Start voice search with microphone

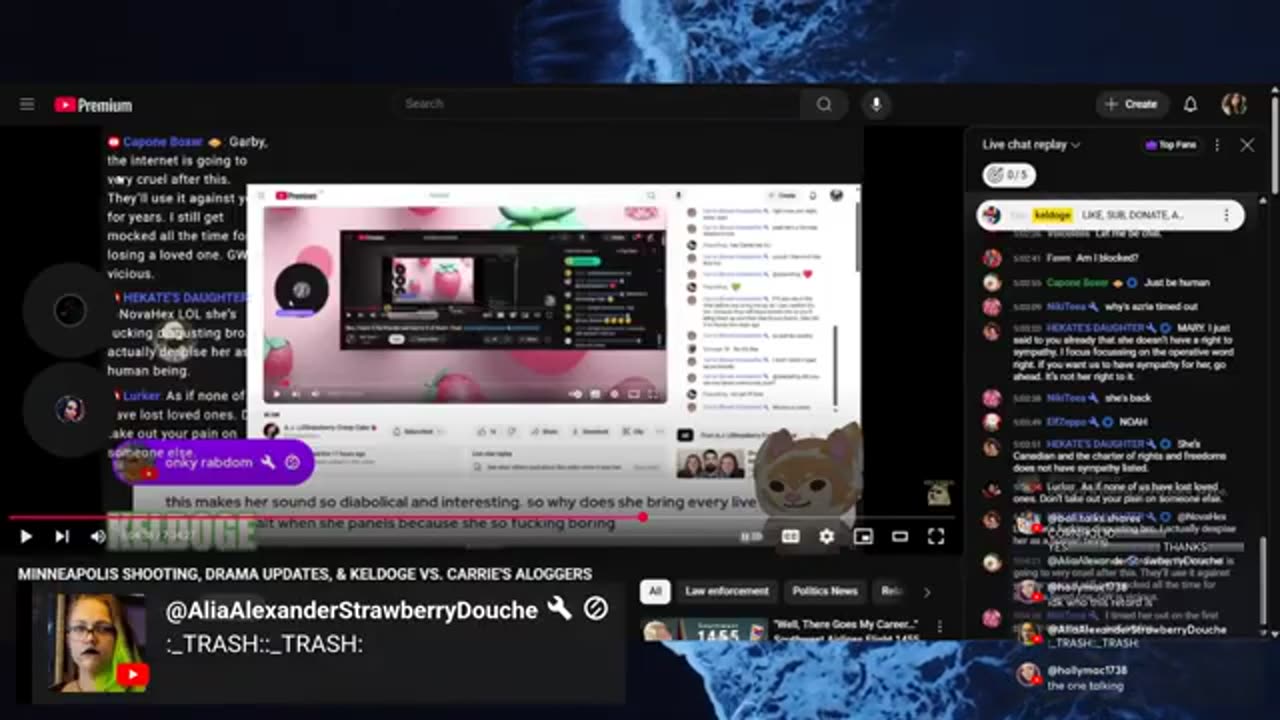click(x=876, y=104)
